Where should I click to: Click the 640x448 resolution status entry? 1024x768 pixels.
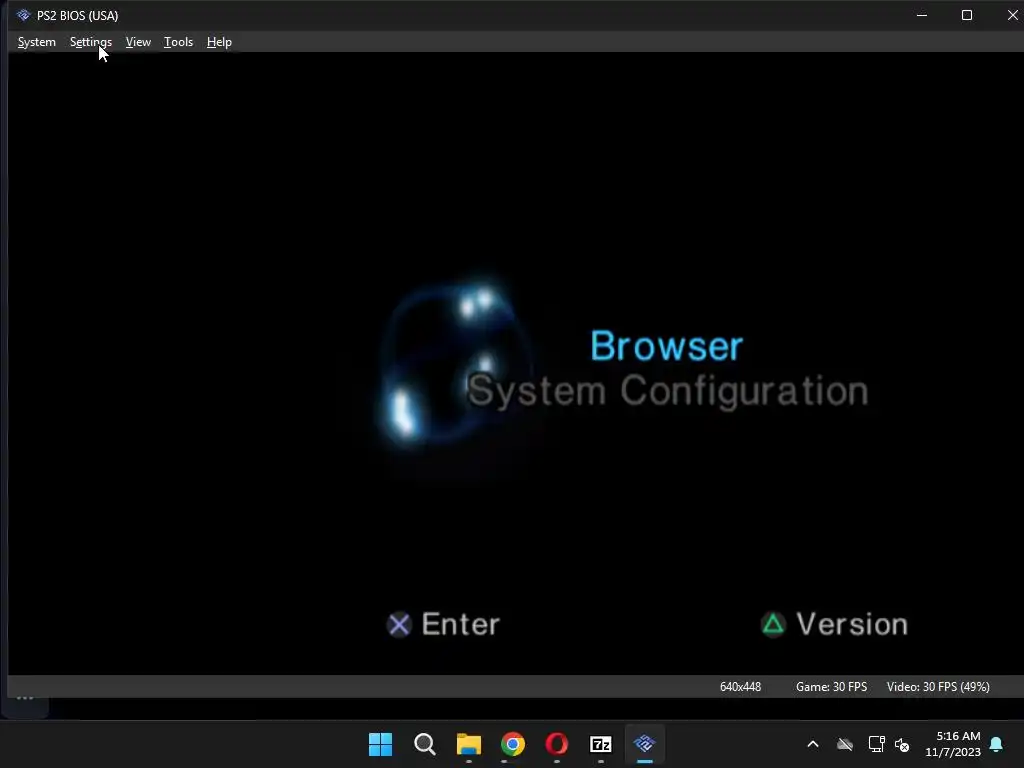740,686
